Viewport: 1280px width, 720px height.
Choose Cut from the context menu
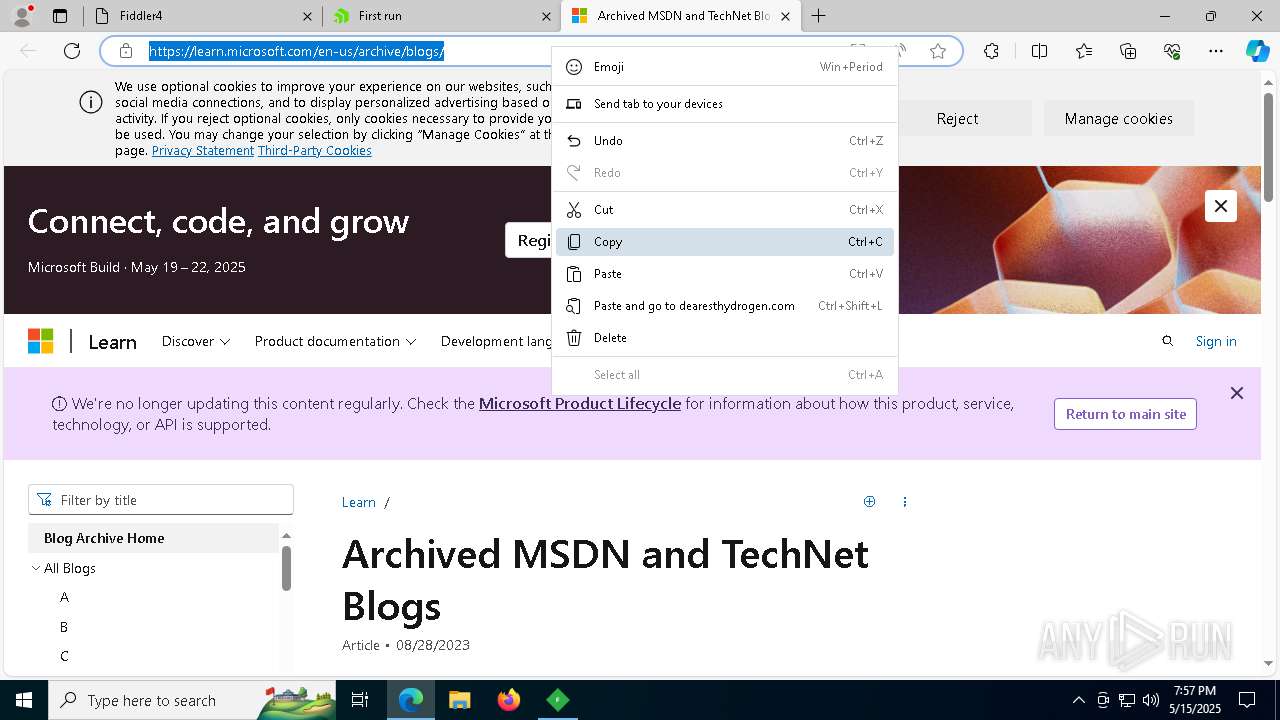[725, 210]
